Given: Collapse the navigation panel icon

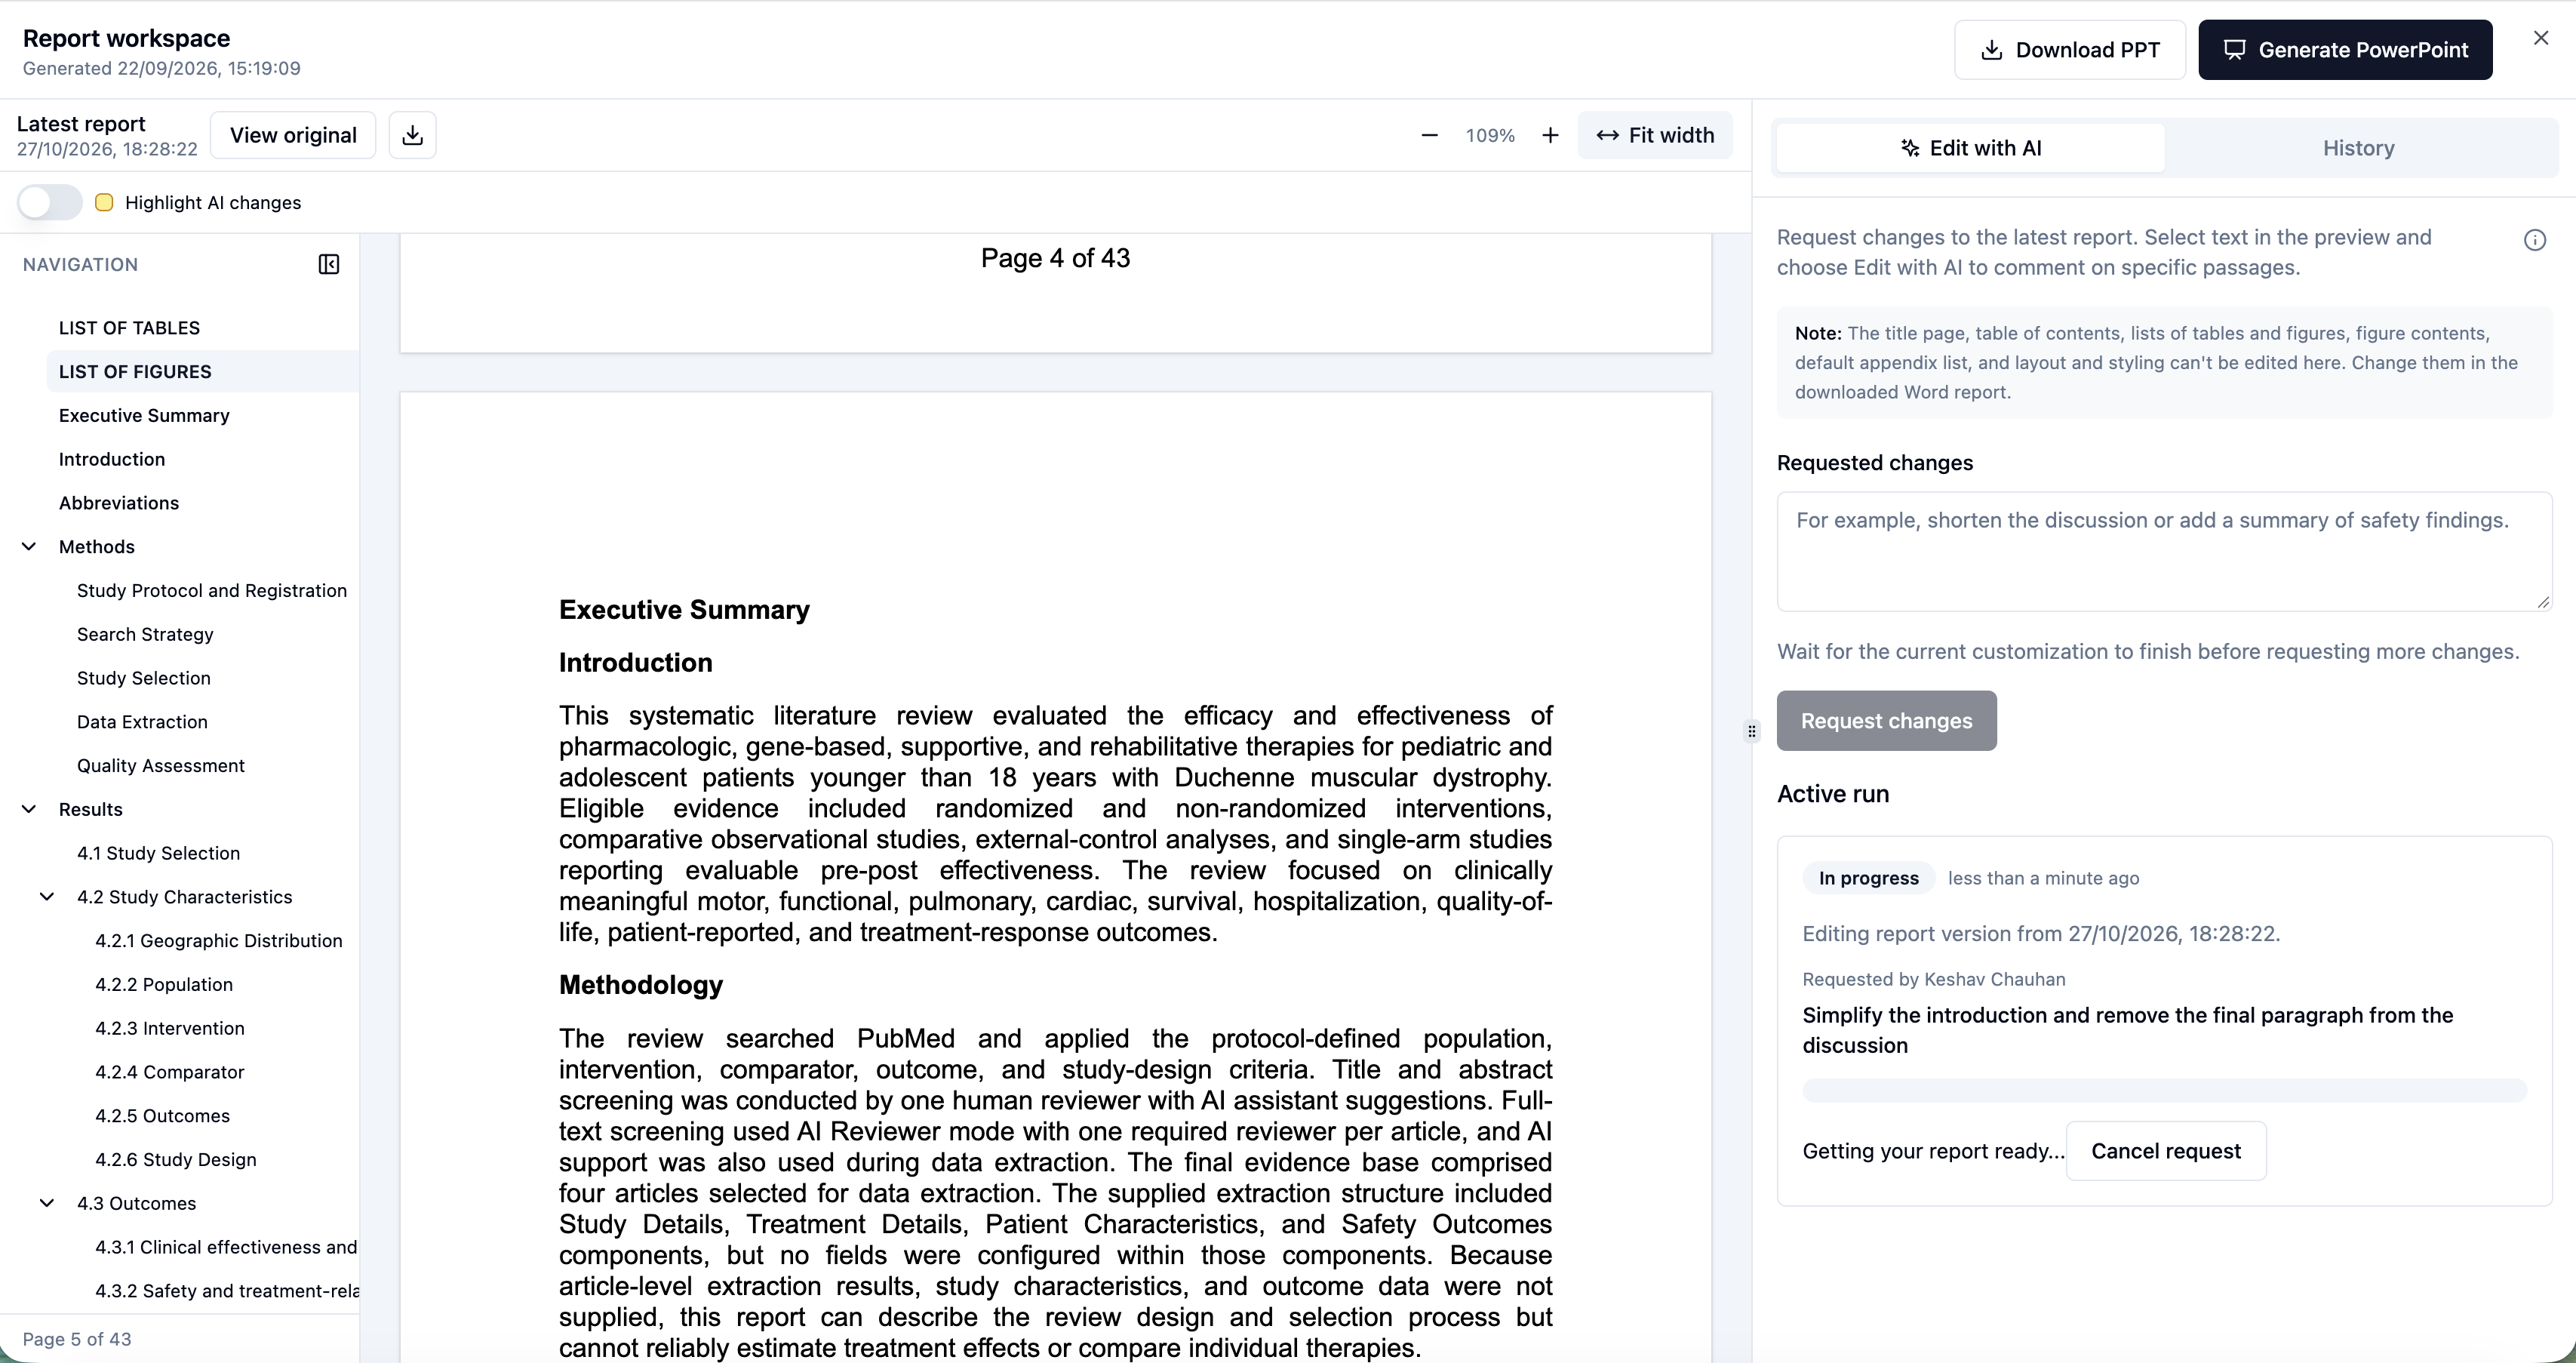Looking at the screenshot, I should [x=329, y=265].
